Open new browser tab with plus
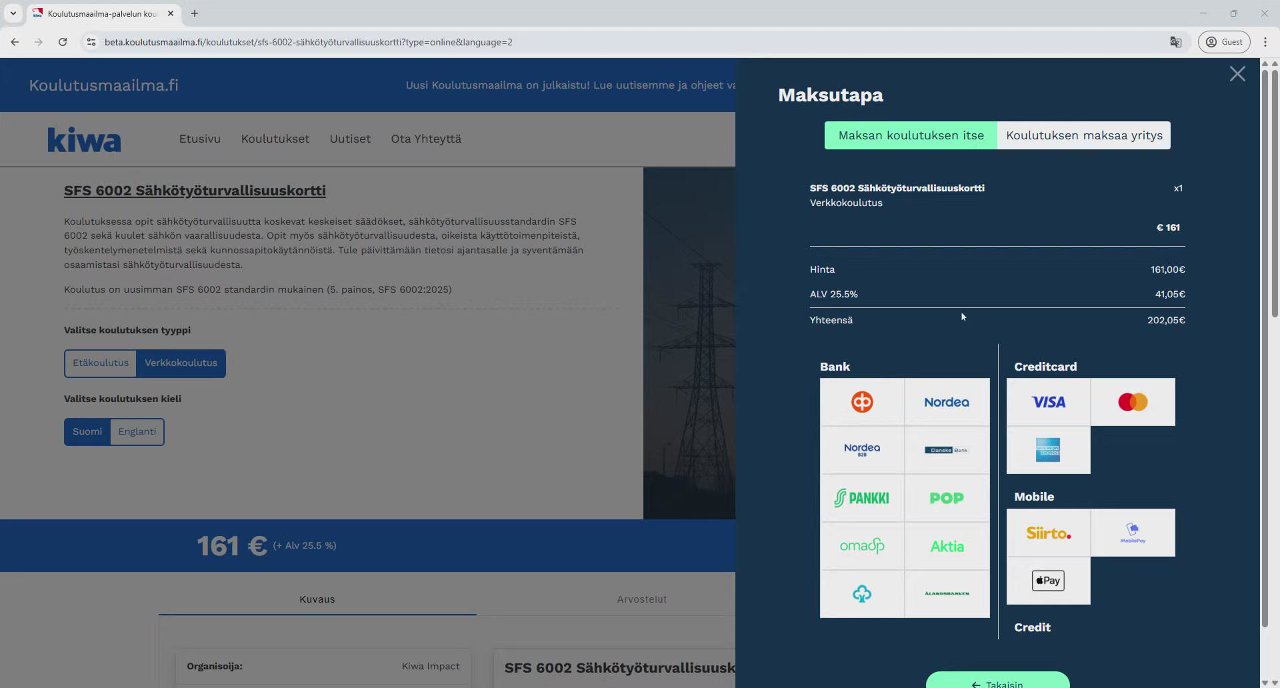 pyautogui.click(x=194, y=14)
